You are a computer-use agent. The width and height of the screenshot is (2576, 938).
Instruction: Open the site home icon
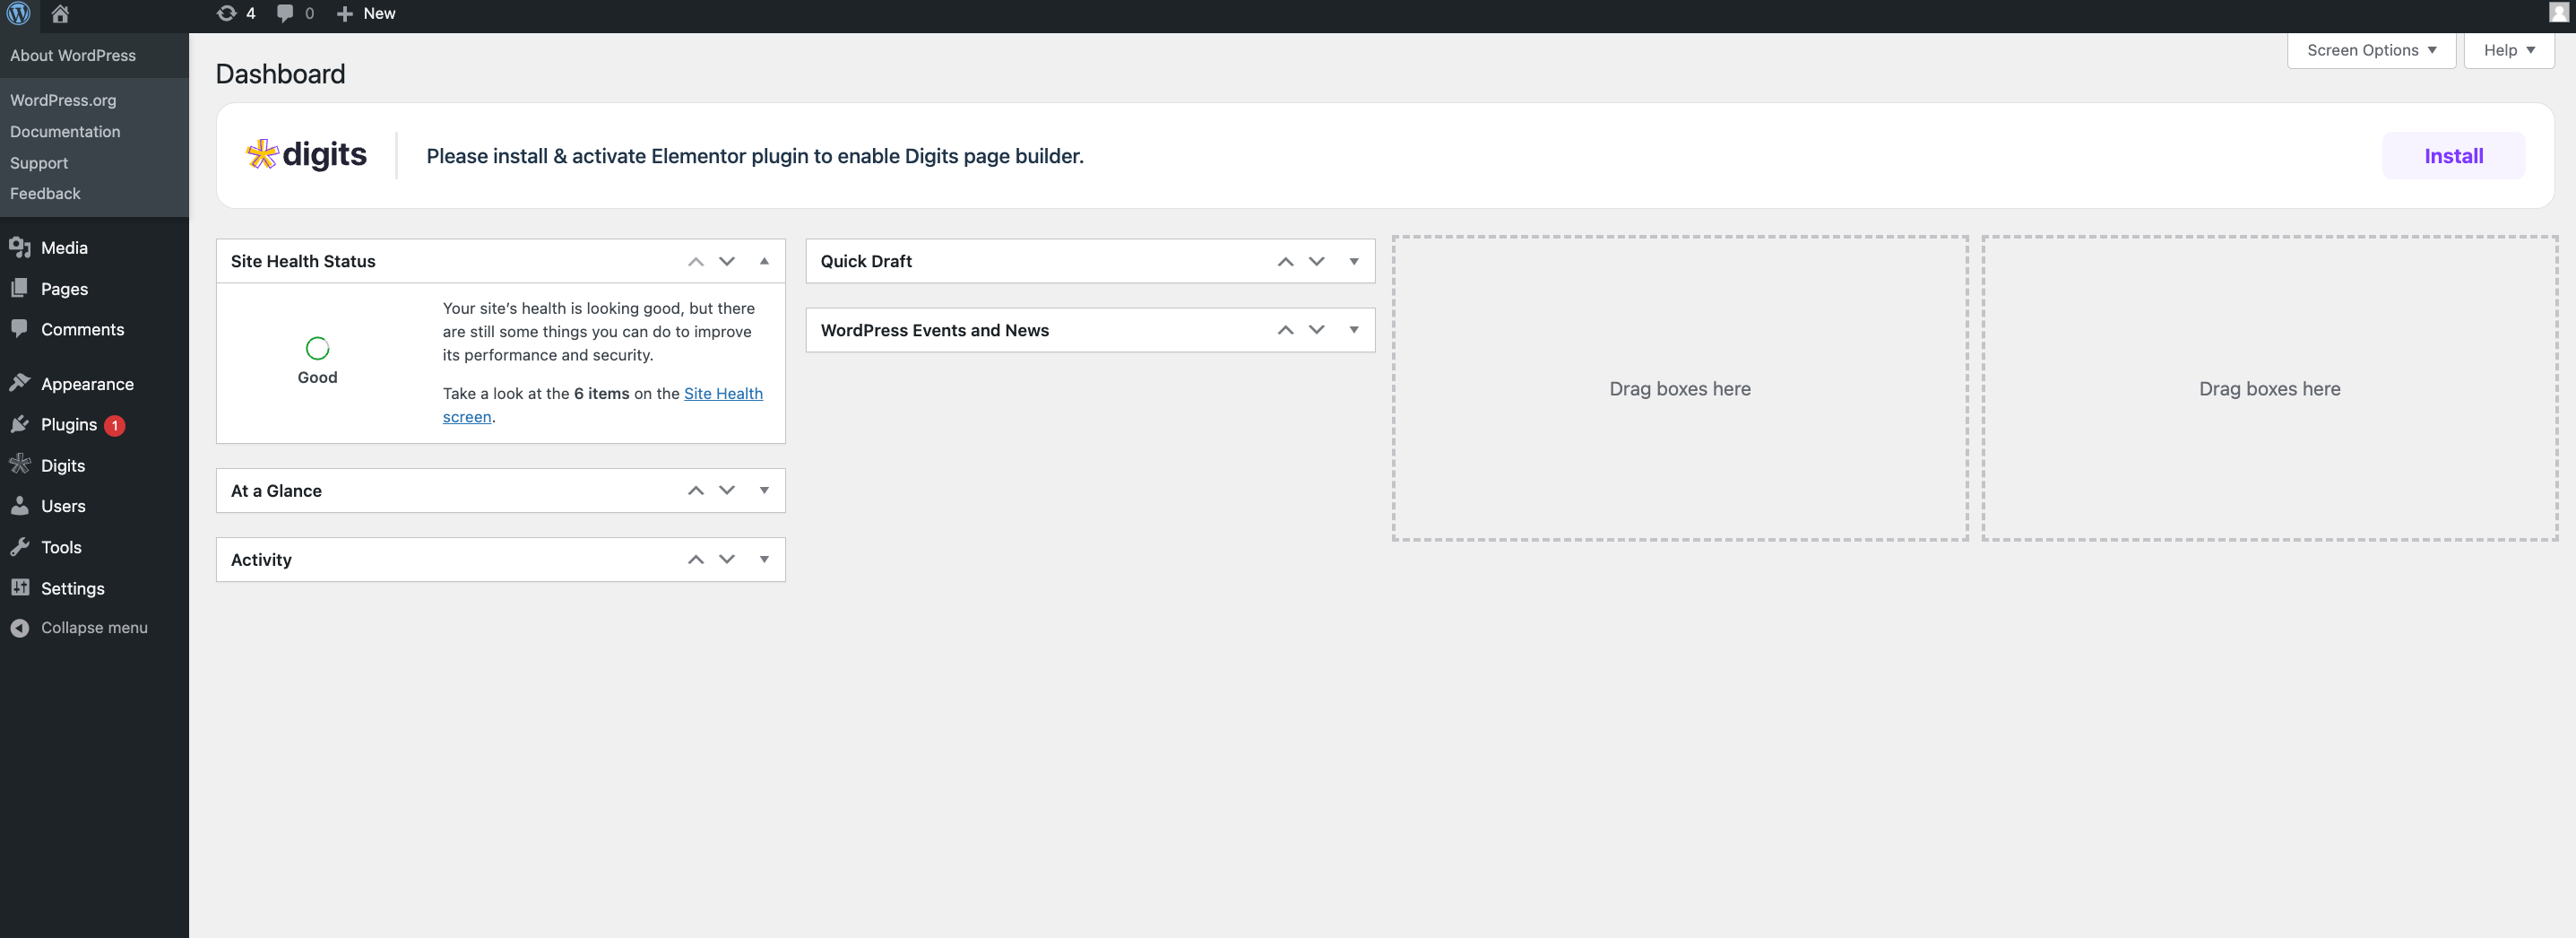60,14
